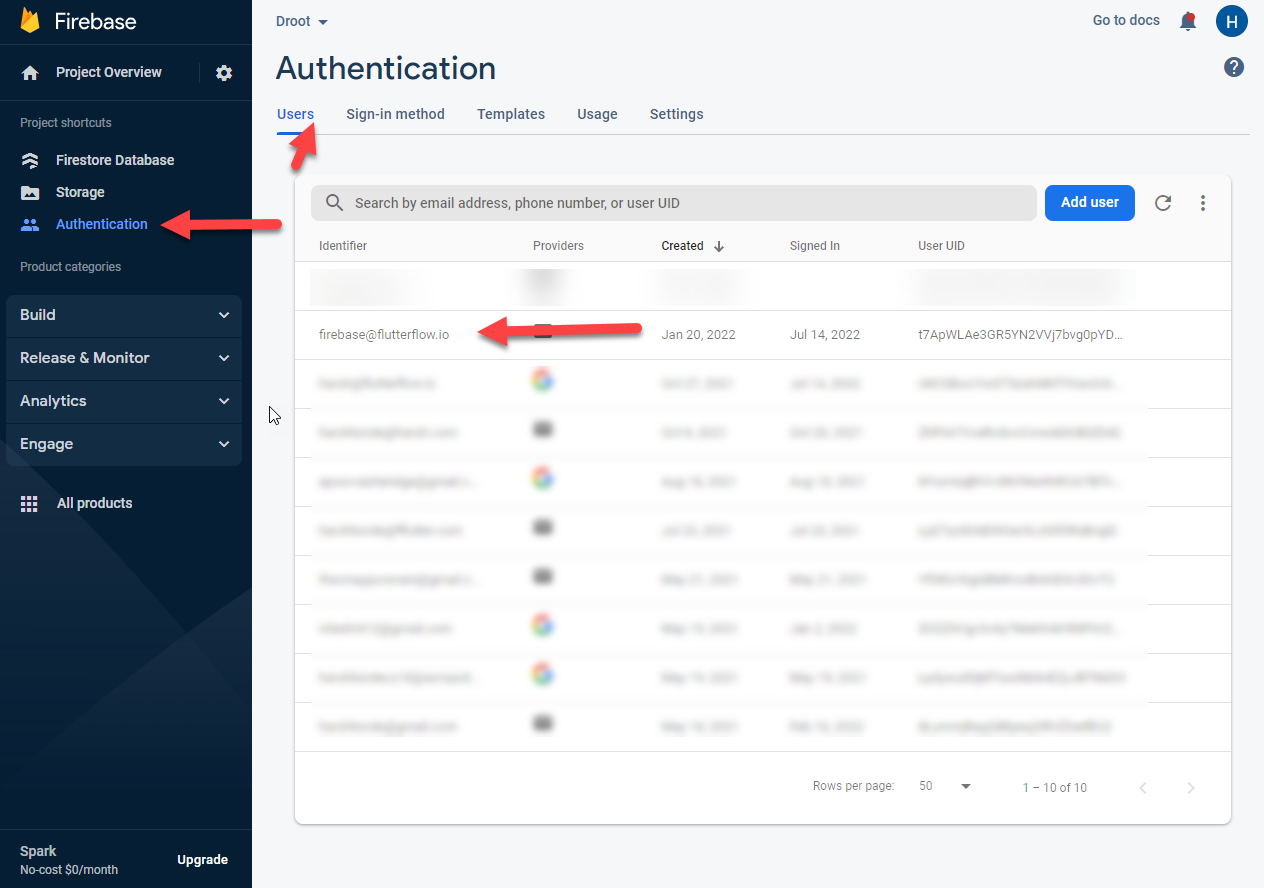Expand the Release & Monitor category
This screenshot has height=888, width=1264.
tap(124, 358)
